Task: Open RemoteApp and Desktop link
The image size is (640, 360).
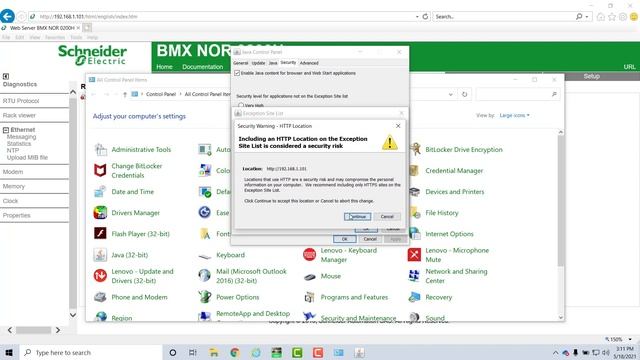Action: click(x=253, y=313)
